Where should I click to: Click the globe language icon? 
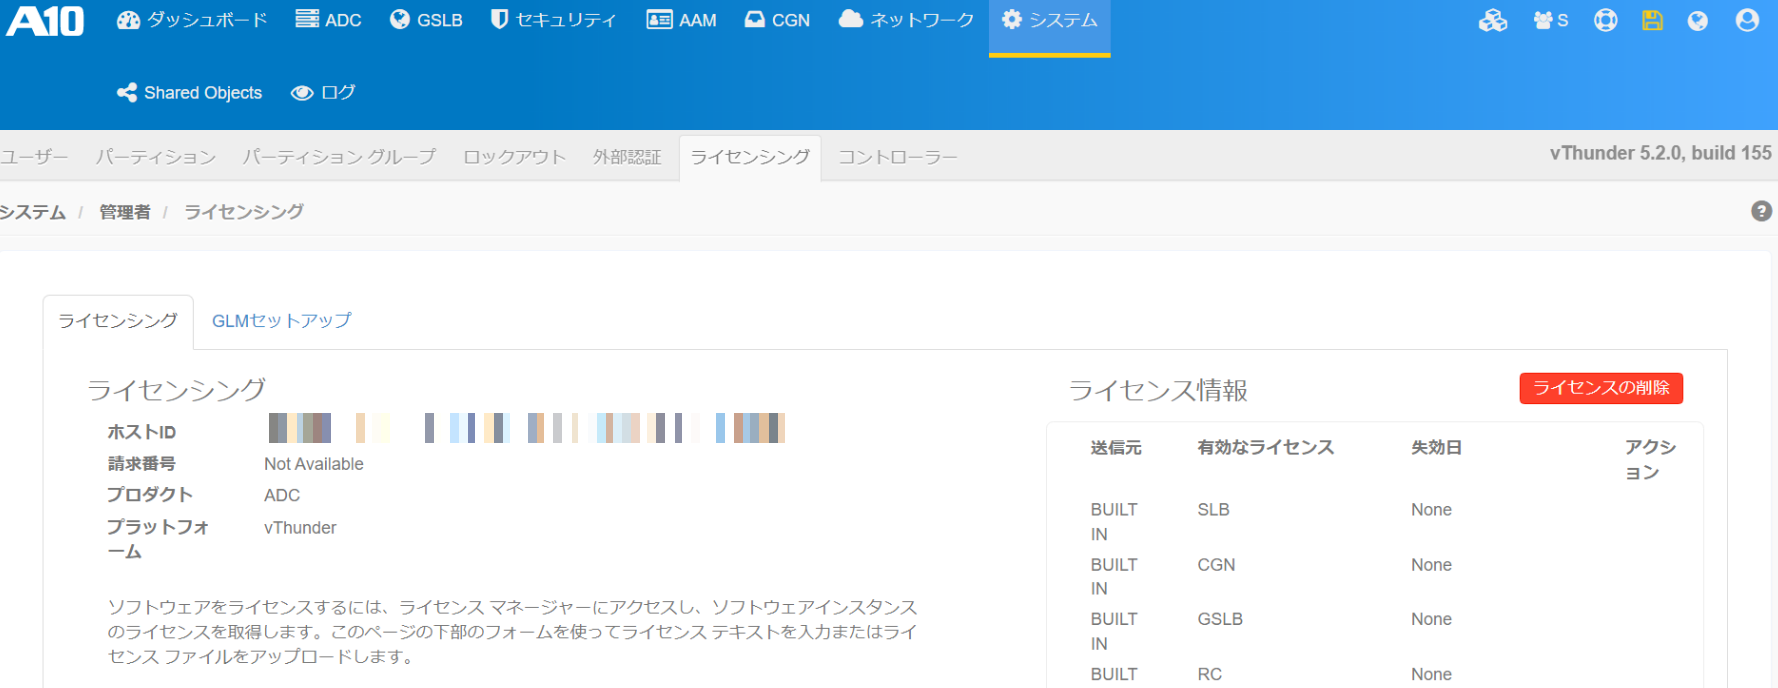[x=1698, y=20]
